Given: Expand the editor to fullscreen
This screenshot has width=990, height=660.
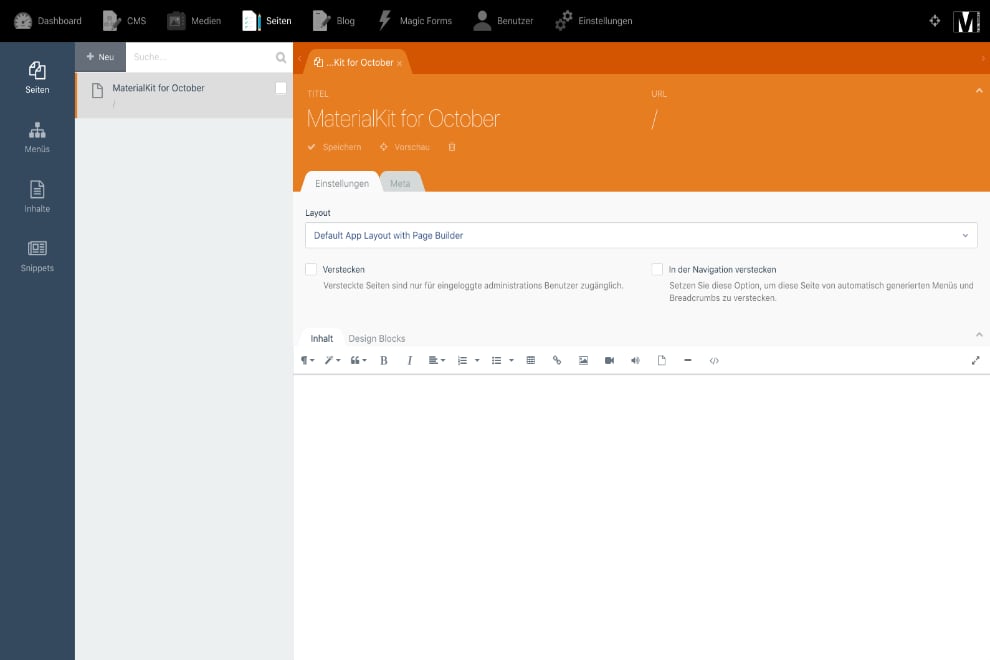Looking at the screenshot, I should click(x=975, y=361).
